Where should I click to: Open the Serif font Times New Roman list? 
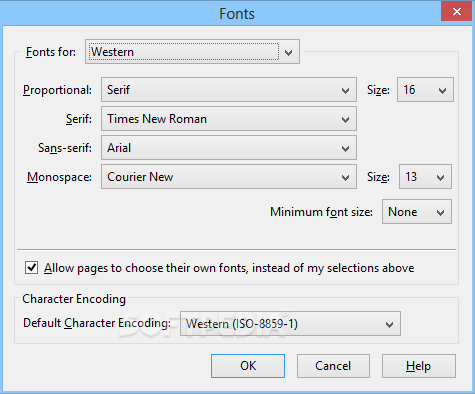[229, 119]
